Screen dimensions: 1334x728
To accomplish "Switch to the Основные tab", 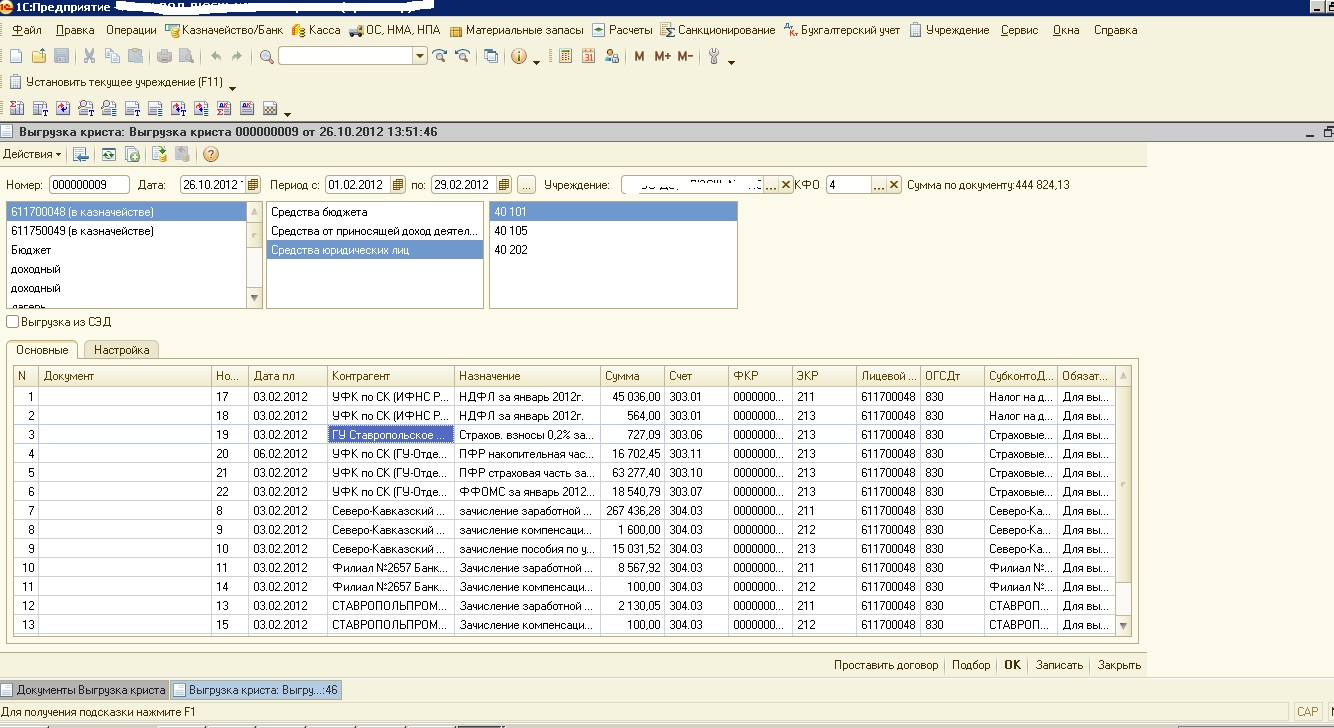I will (x=42, y=350).
